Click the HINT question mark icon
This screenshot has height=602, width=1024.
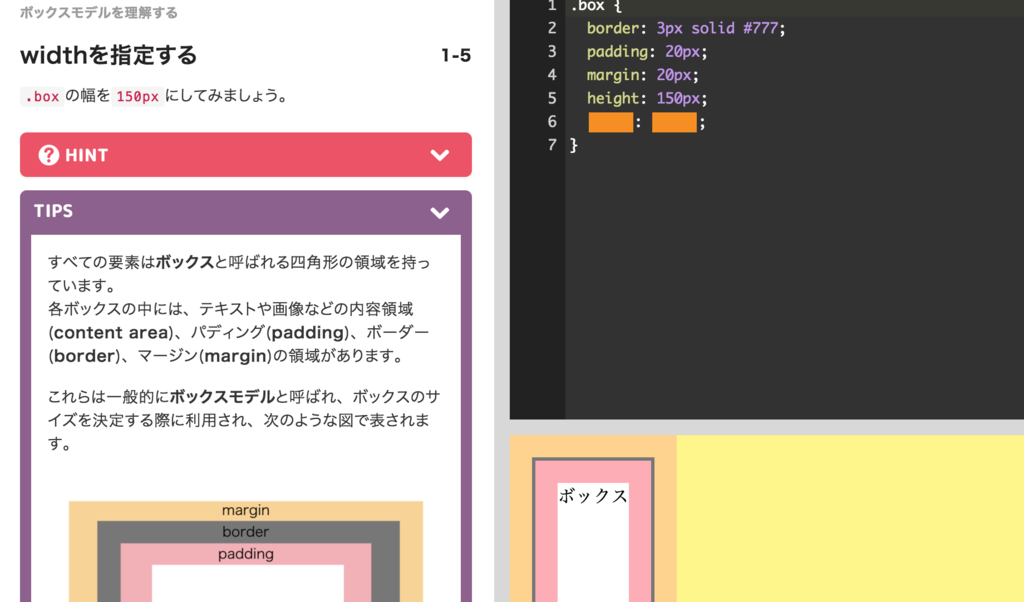click(48, 155)
